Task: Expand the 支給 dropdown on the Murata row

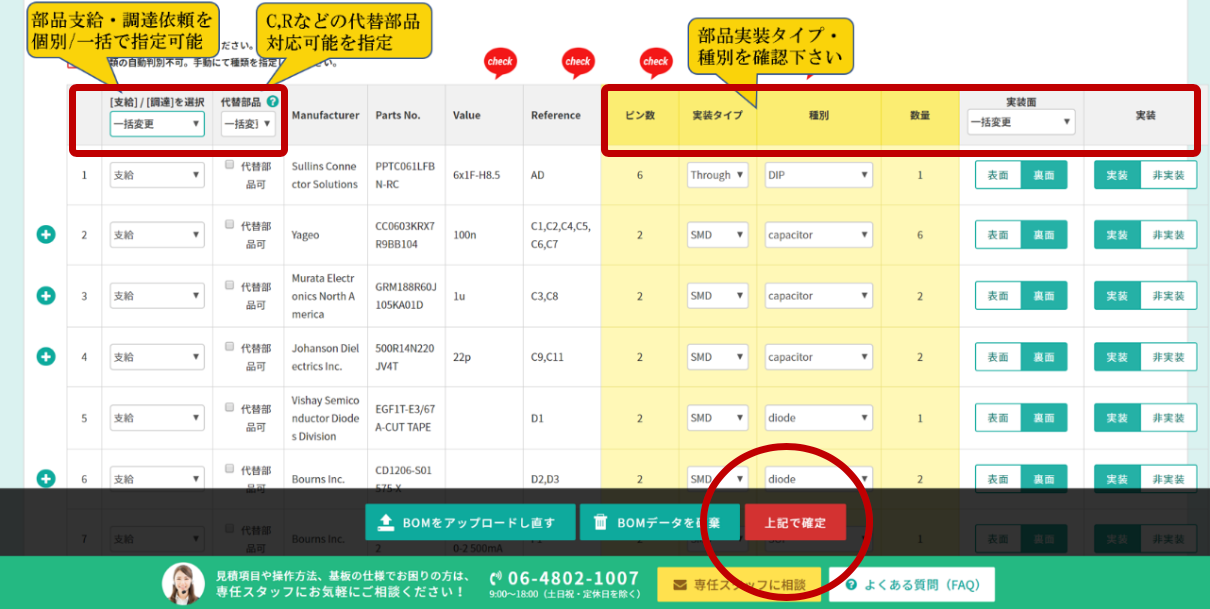Action: pyautogui.click(x=157, y=296)
